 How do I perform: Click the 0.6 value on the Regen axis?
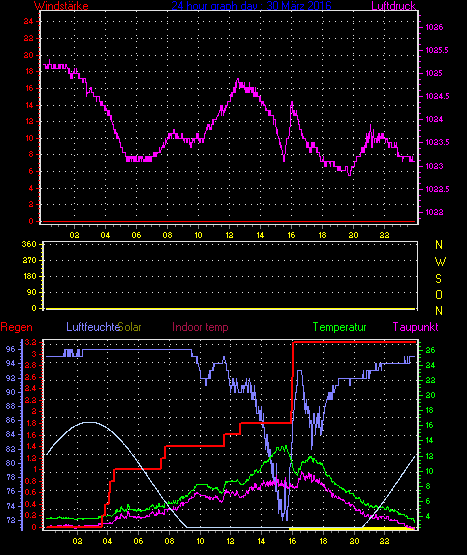pos(31,492)
